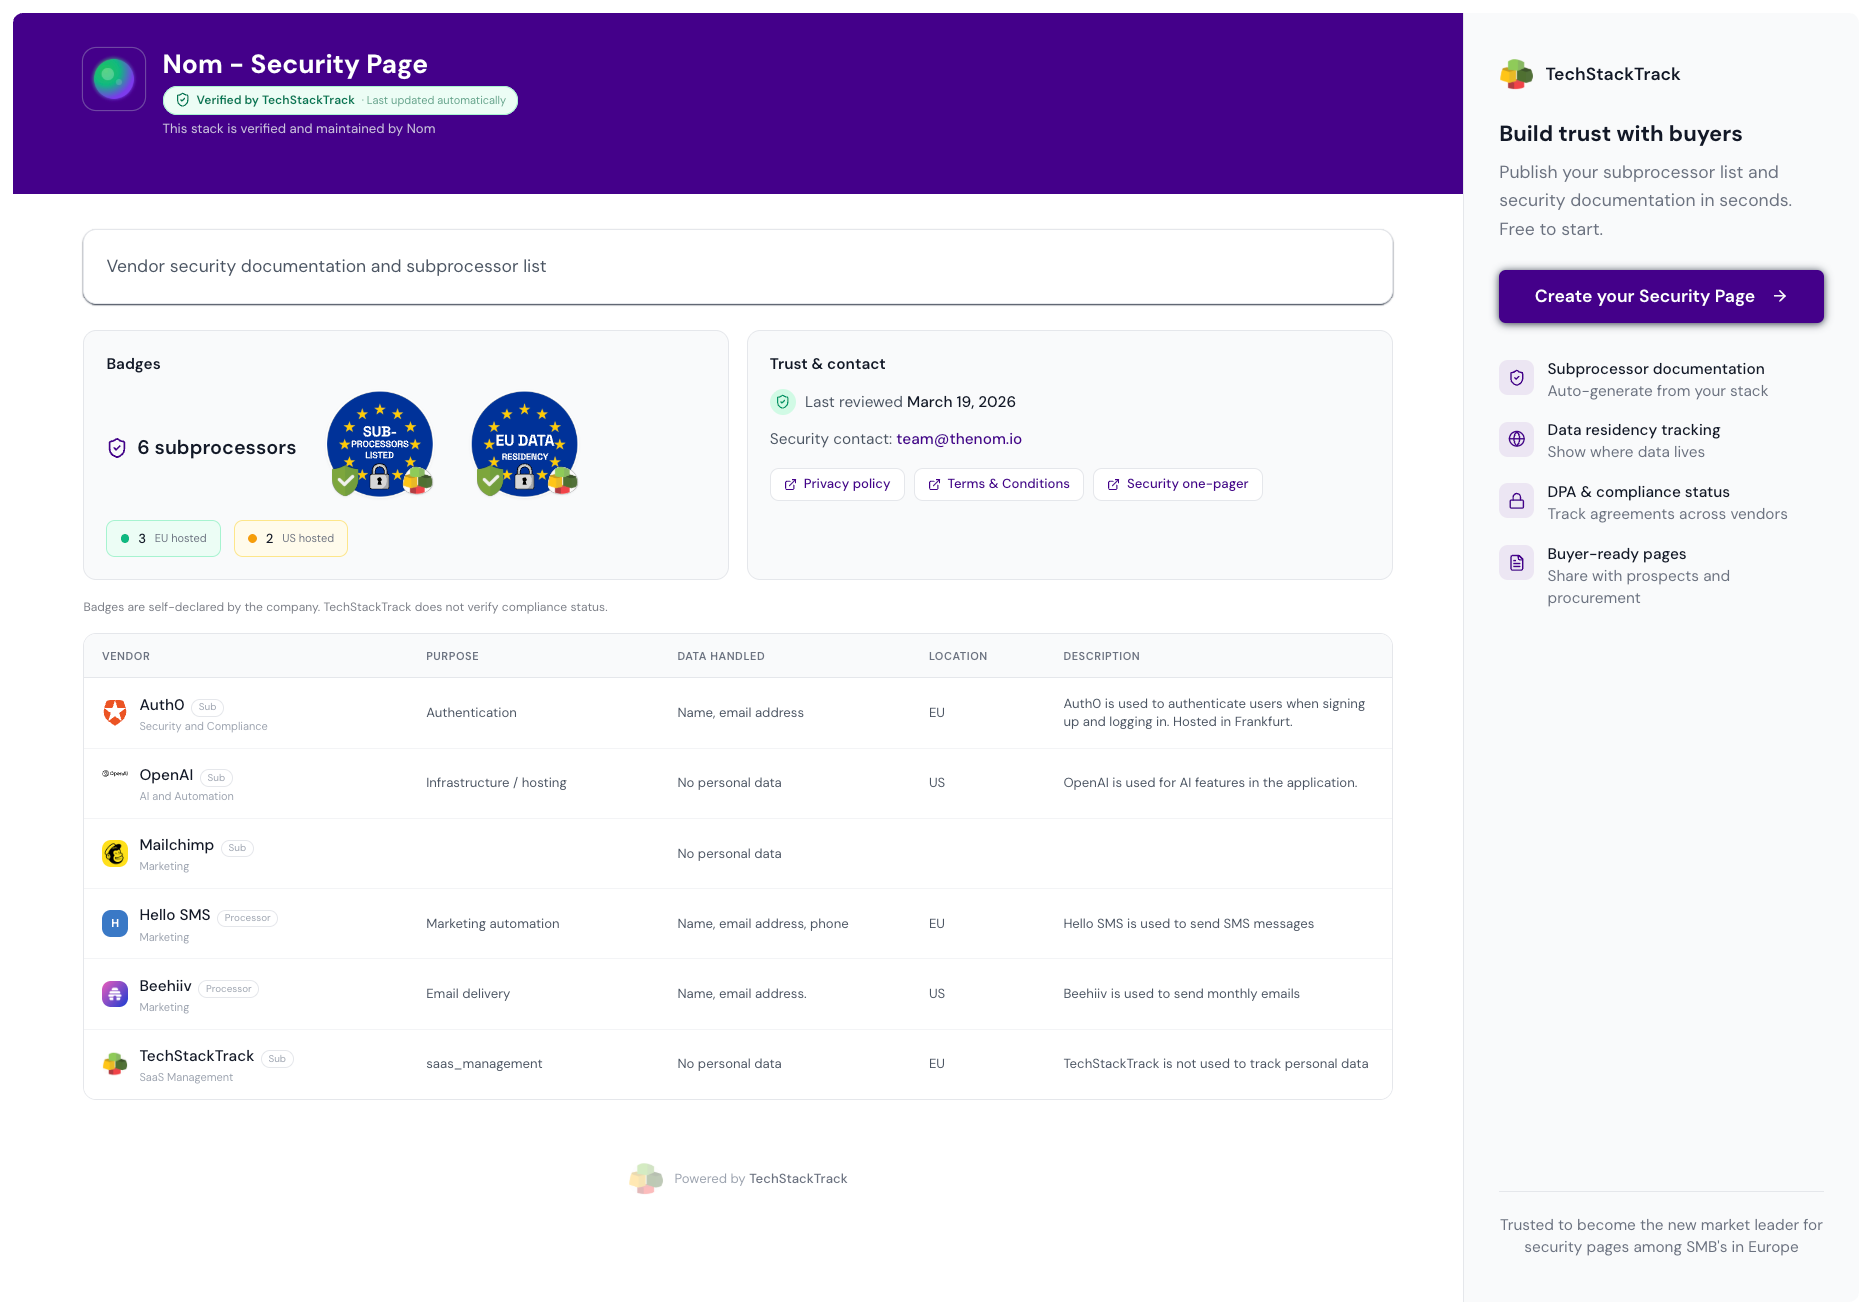Open the Privacy policy link
Screen dimensions: 1872x1315
837,484
